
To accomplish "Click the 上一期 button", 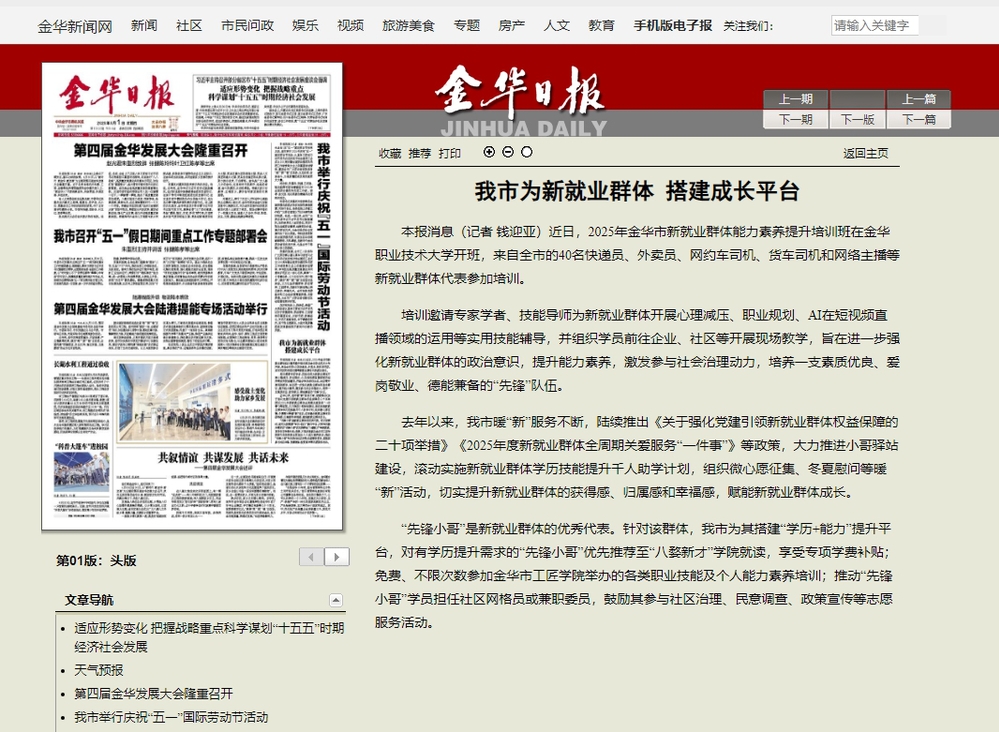I will 795,99.
